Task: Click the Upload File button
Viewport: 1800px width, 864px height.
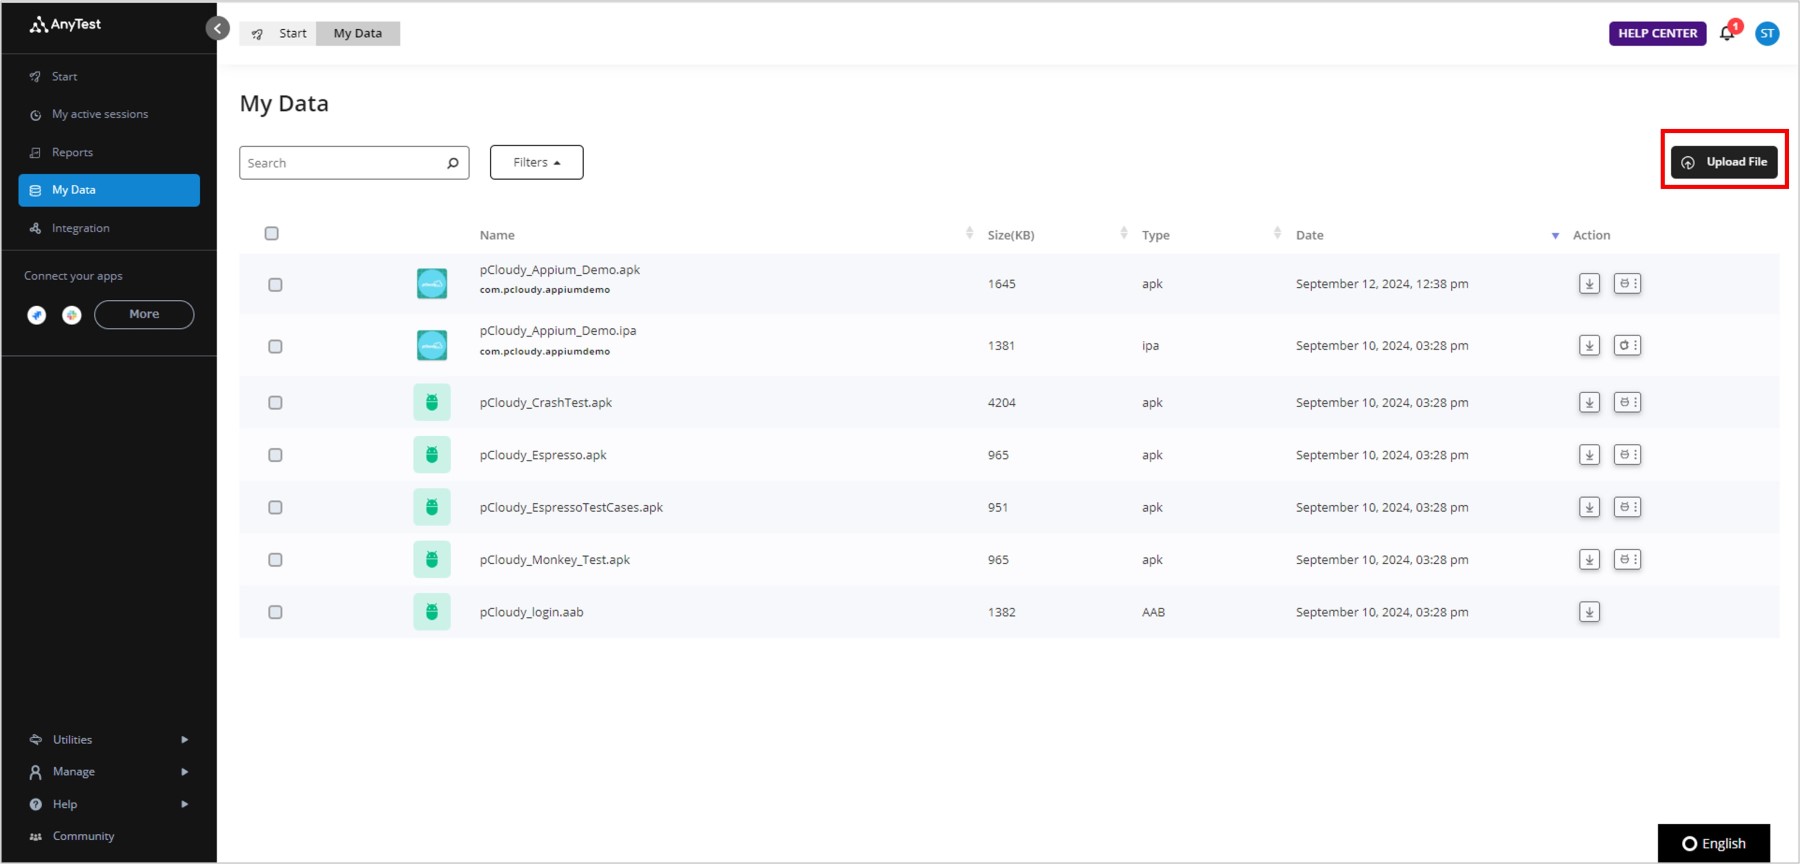Action: (x=1724, y=162)
